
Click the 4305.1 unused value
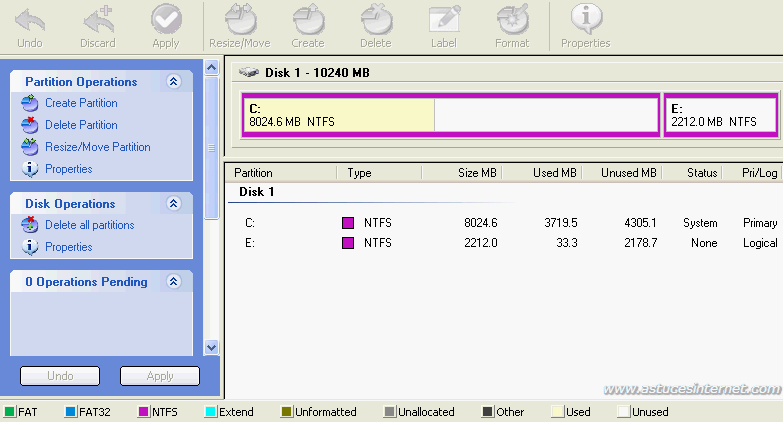640,223
